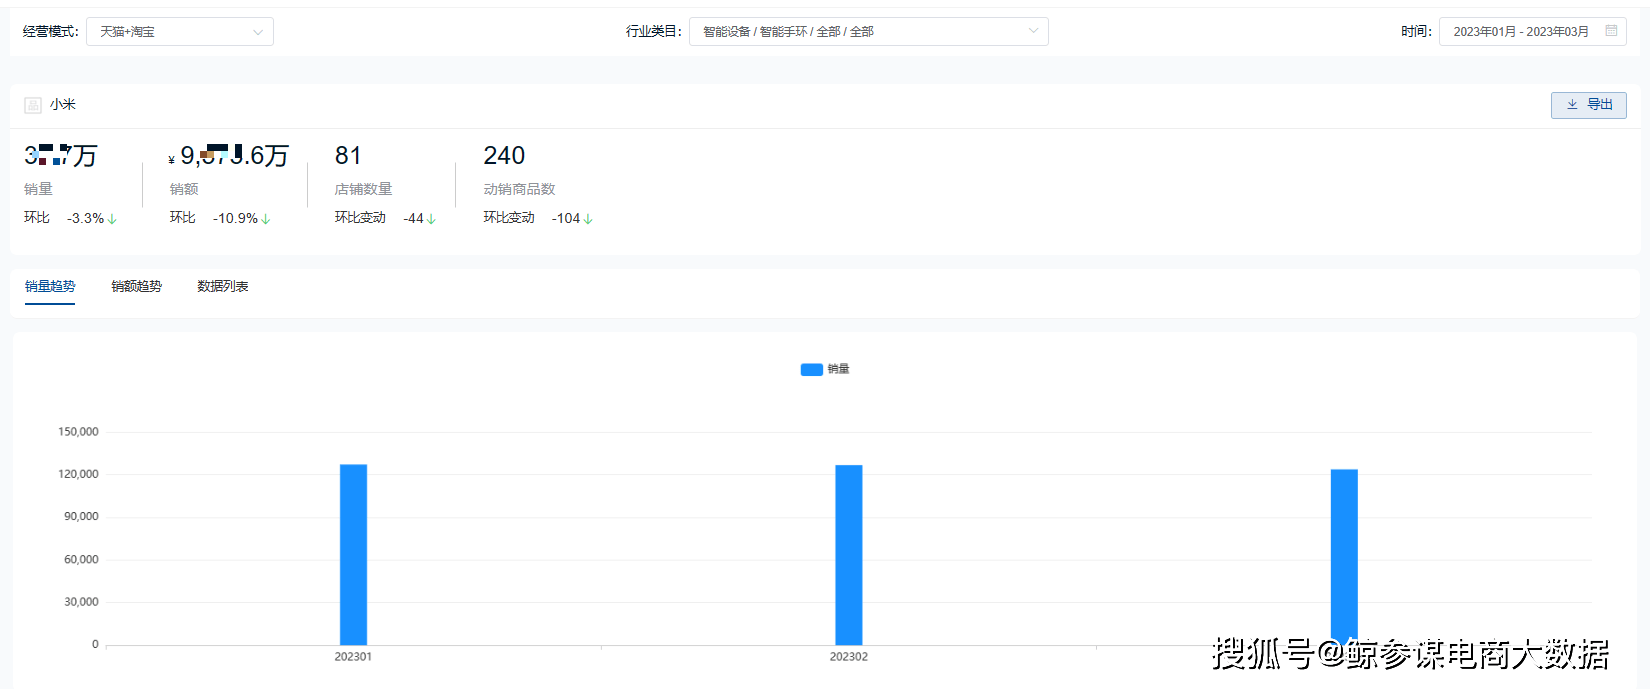Image resolution: width=1650 pixels, height=689 pixels.
Task: Click the 经营模式 field label
Action: [x=50, y=32]
